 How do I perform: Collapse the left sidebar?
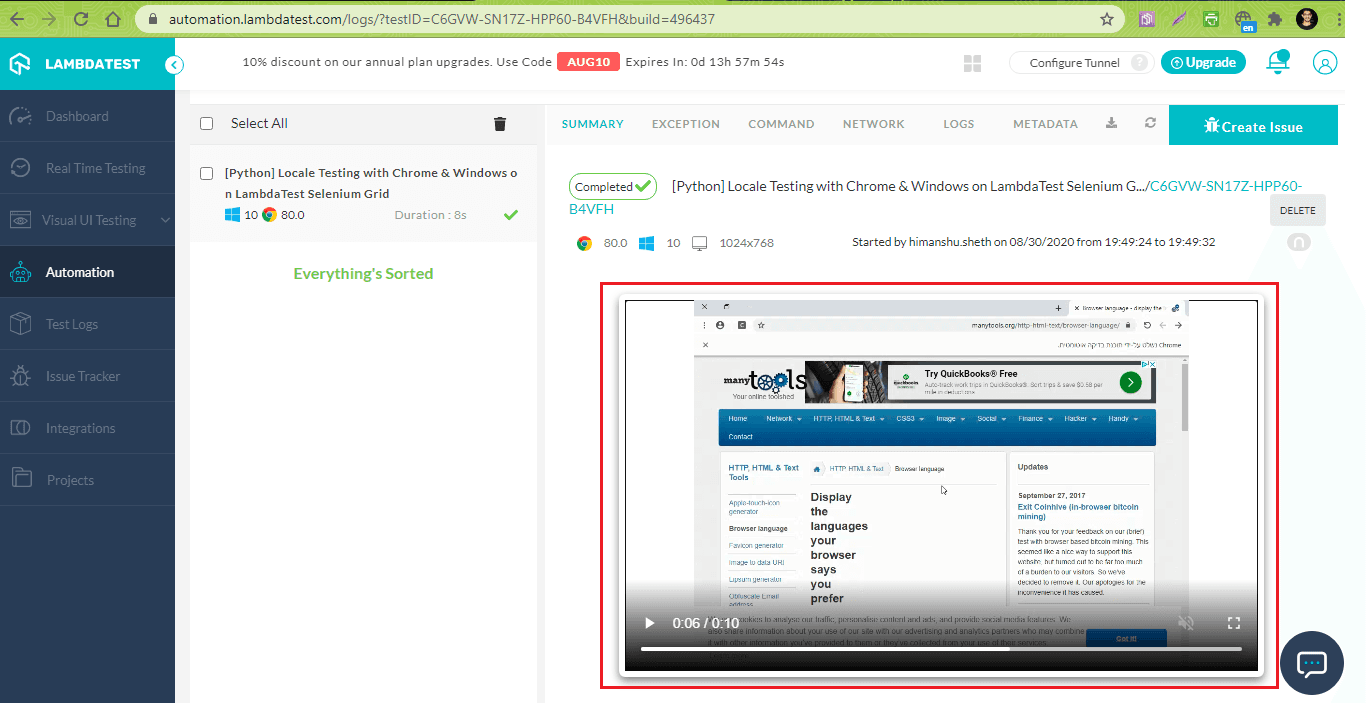point(174,63)
